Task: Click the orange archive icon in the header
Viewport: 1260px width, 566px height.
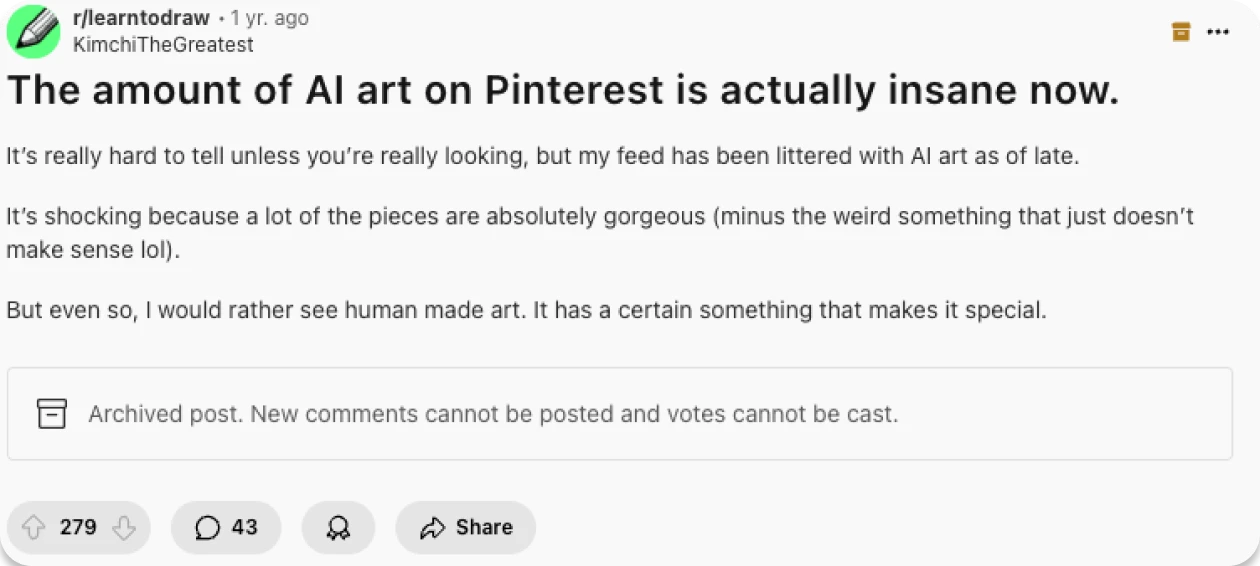Action: (1181, 32)
